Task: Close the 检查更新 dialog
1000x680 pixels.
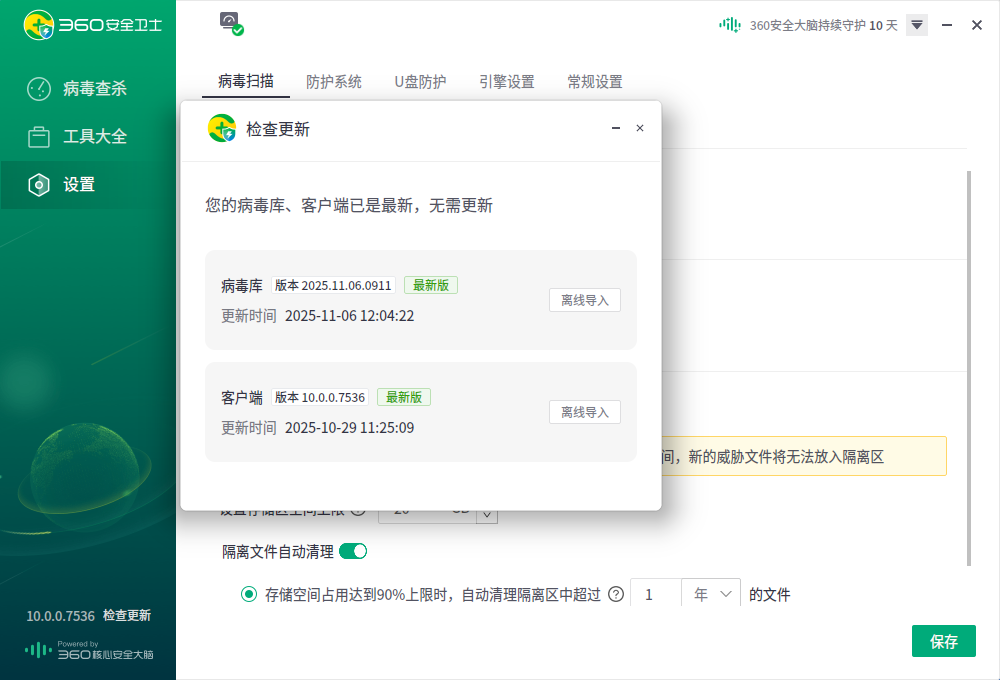Action: [640, 128]
